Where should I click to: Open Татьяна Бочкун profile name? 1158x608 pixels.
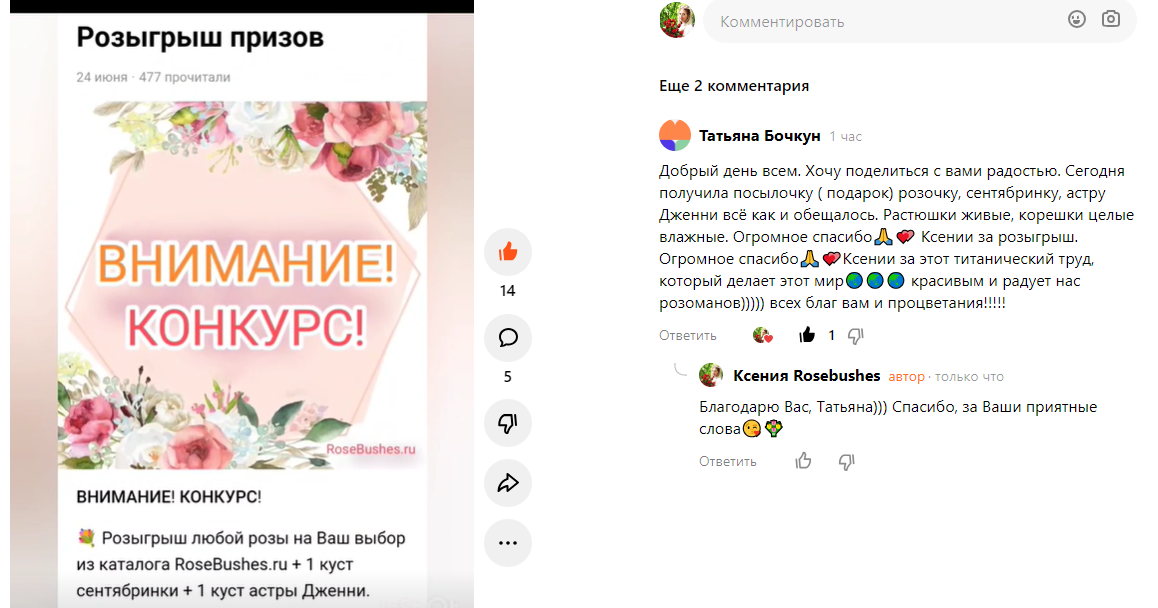[x=759, y=136]
